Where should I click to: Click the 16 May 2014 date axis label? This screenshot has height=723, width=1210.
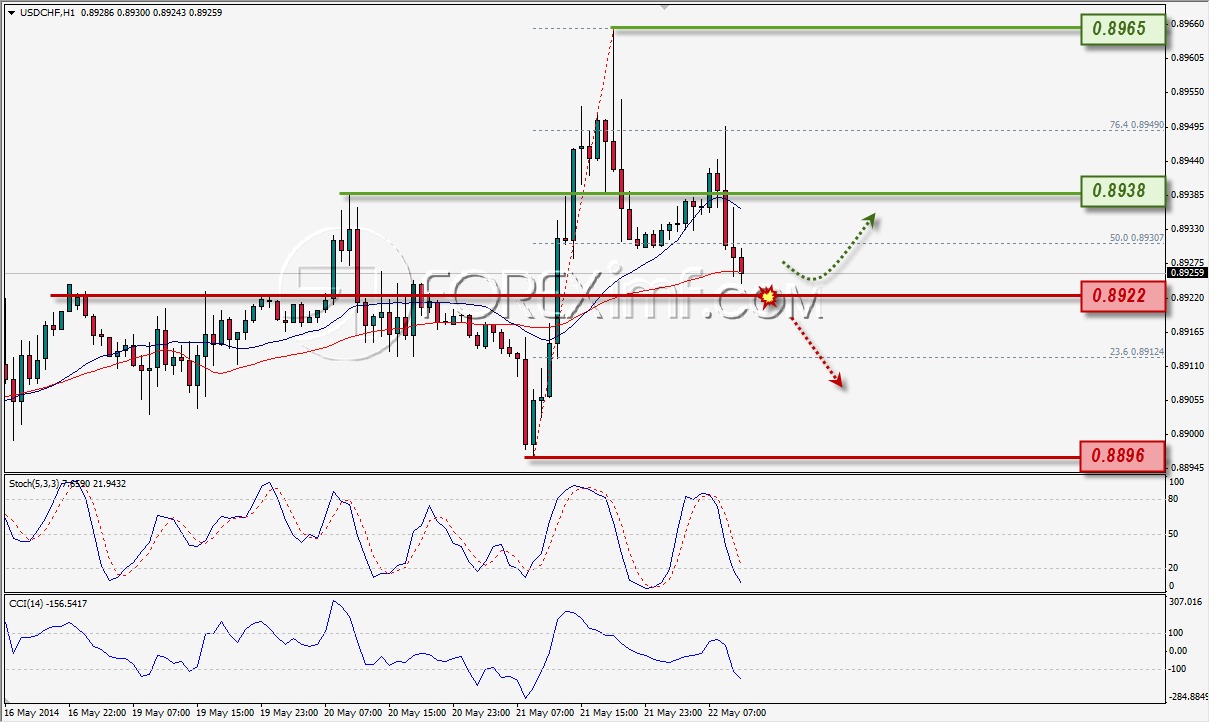pyautogui.click(x=31, y=713)
